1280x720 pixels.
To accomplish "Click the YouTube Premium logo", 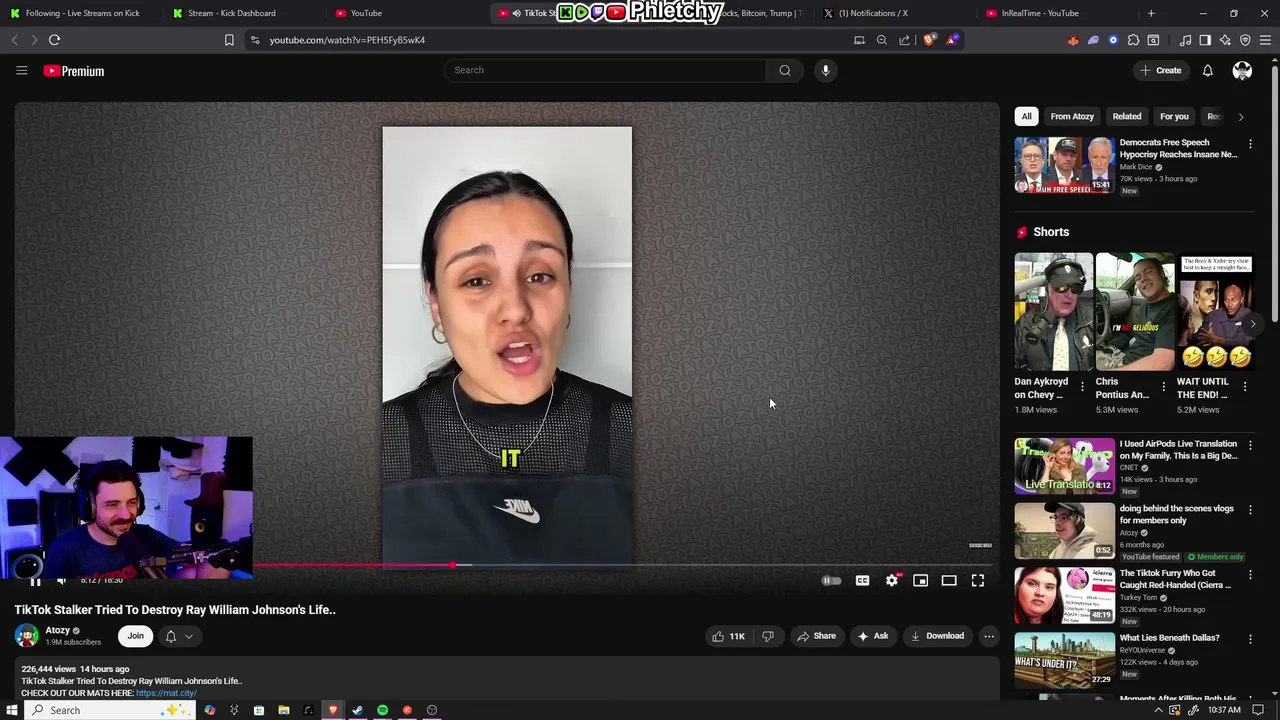I will click(x=74, y=71).
